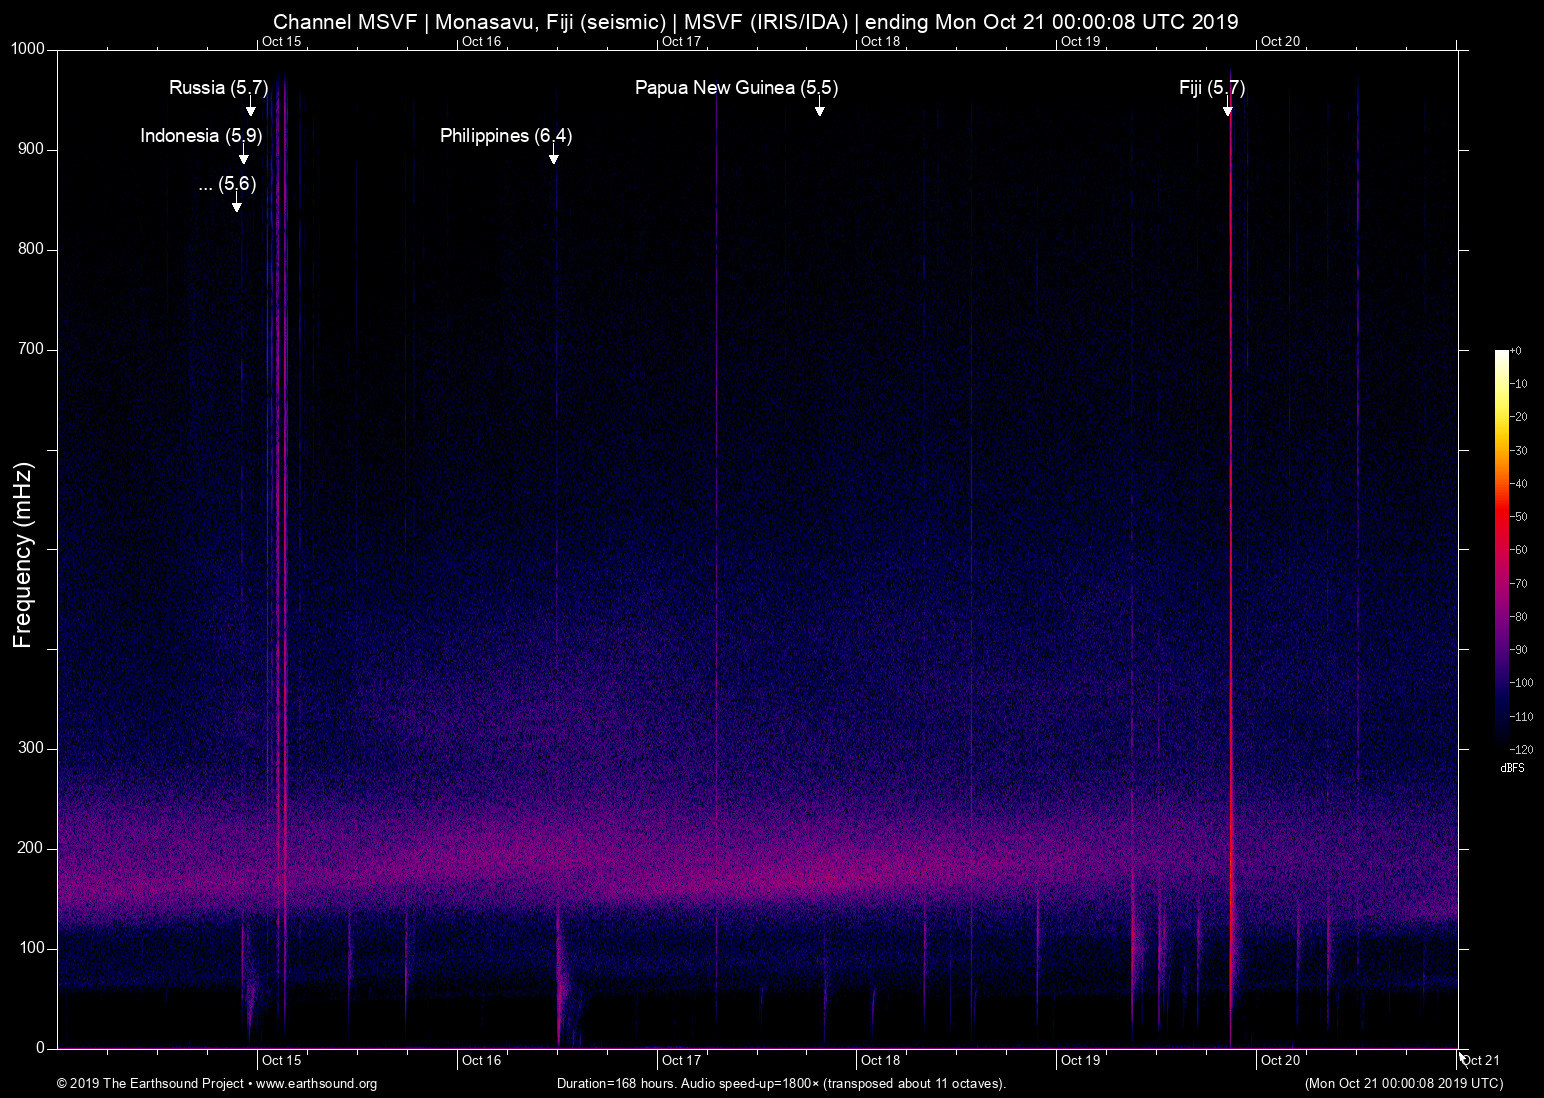Click the Oct 20 marker on top axis
The height and width of the screenshot is (1098, 1544).
point(1280,41)
